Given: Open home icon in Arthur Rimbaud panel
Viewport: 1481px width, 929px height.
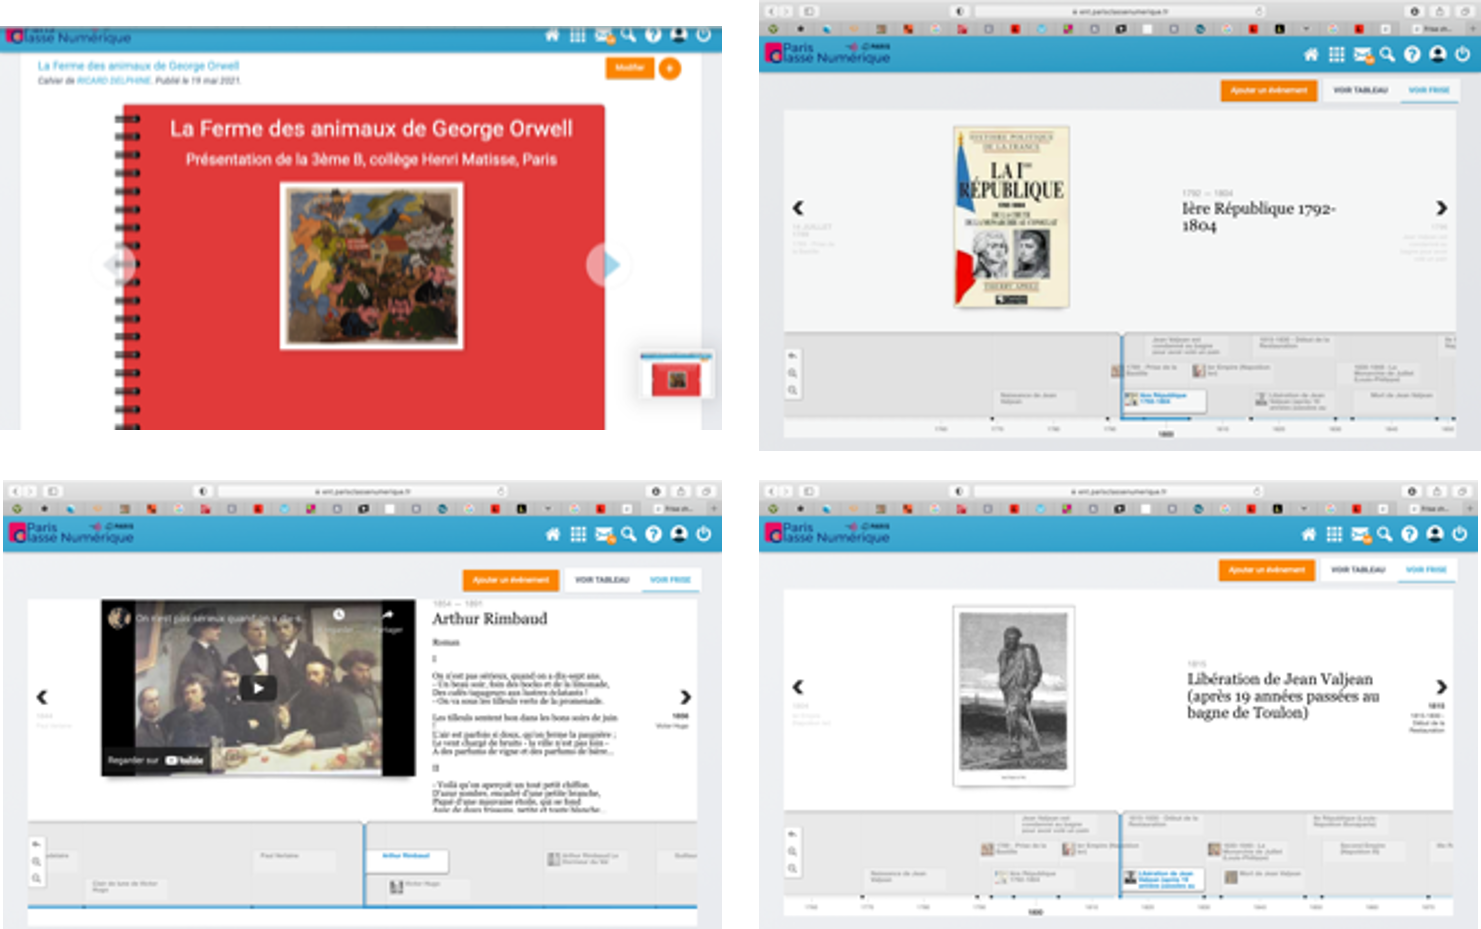Looking at the screenshot, I should [x=552, y=534].
